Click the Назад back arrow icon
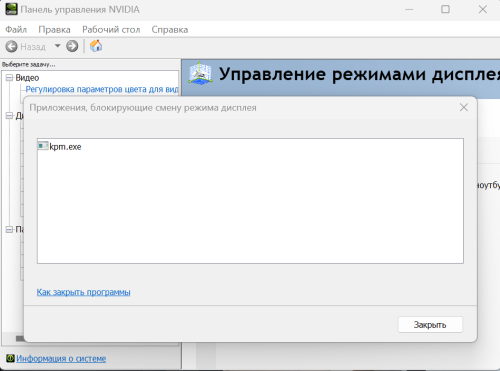 (x=11, y=46)
